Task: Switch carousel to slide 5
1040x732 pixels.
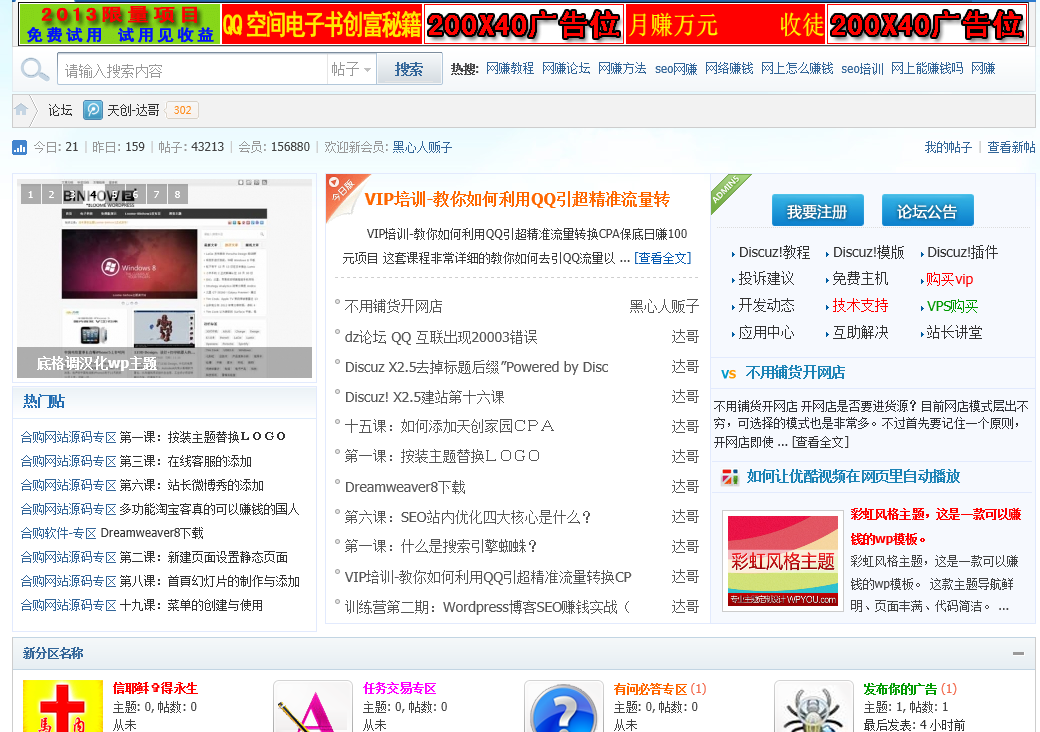Action: pyautogui.click(x=116, y=194)
